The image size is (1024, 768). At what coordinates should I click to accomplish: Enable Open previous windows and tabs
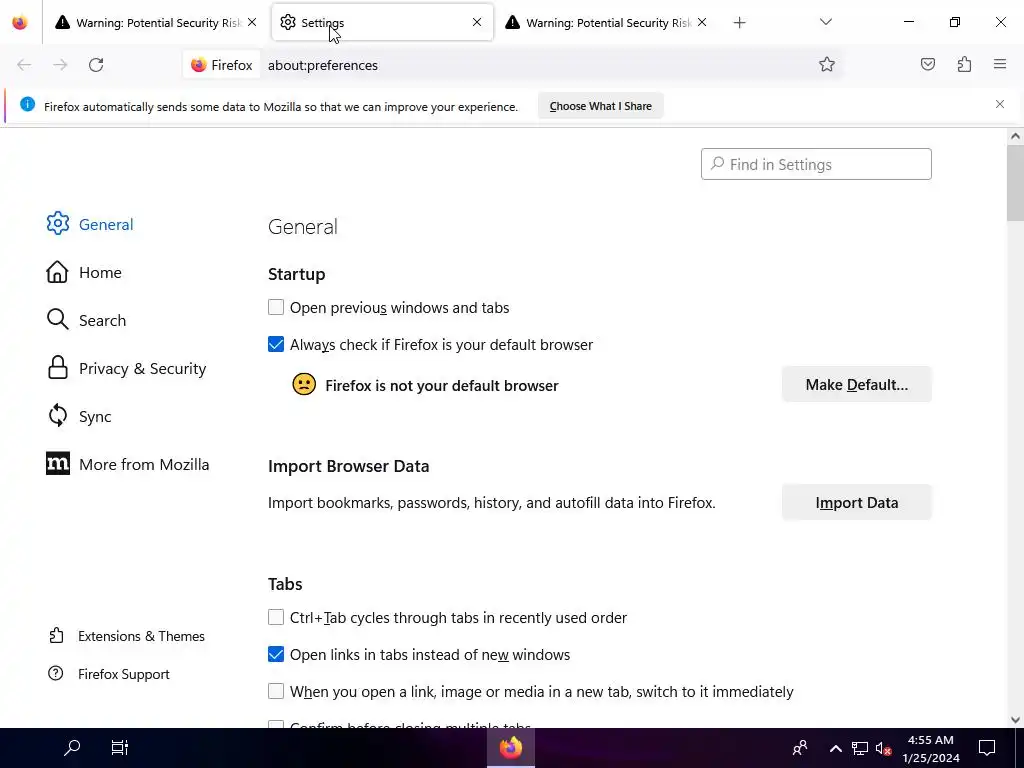point(276,307)
